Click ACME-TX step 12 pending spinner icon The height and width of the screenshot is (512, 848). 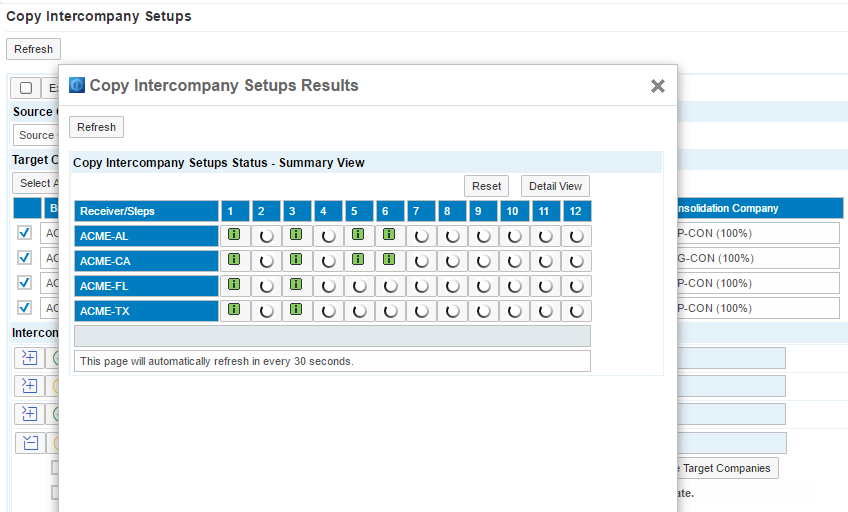576,311
